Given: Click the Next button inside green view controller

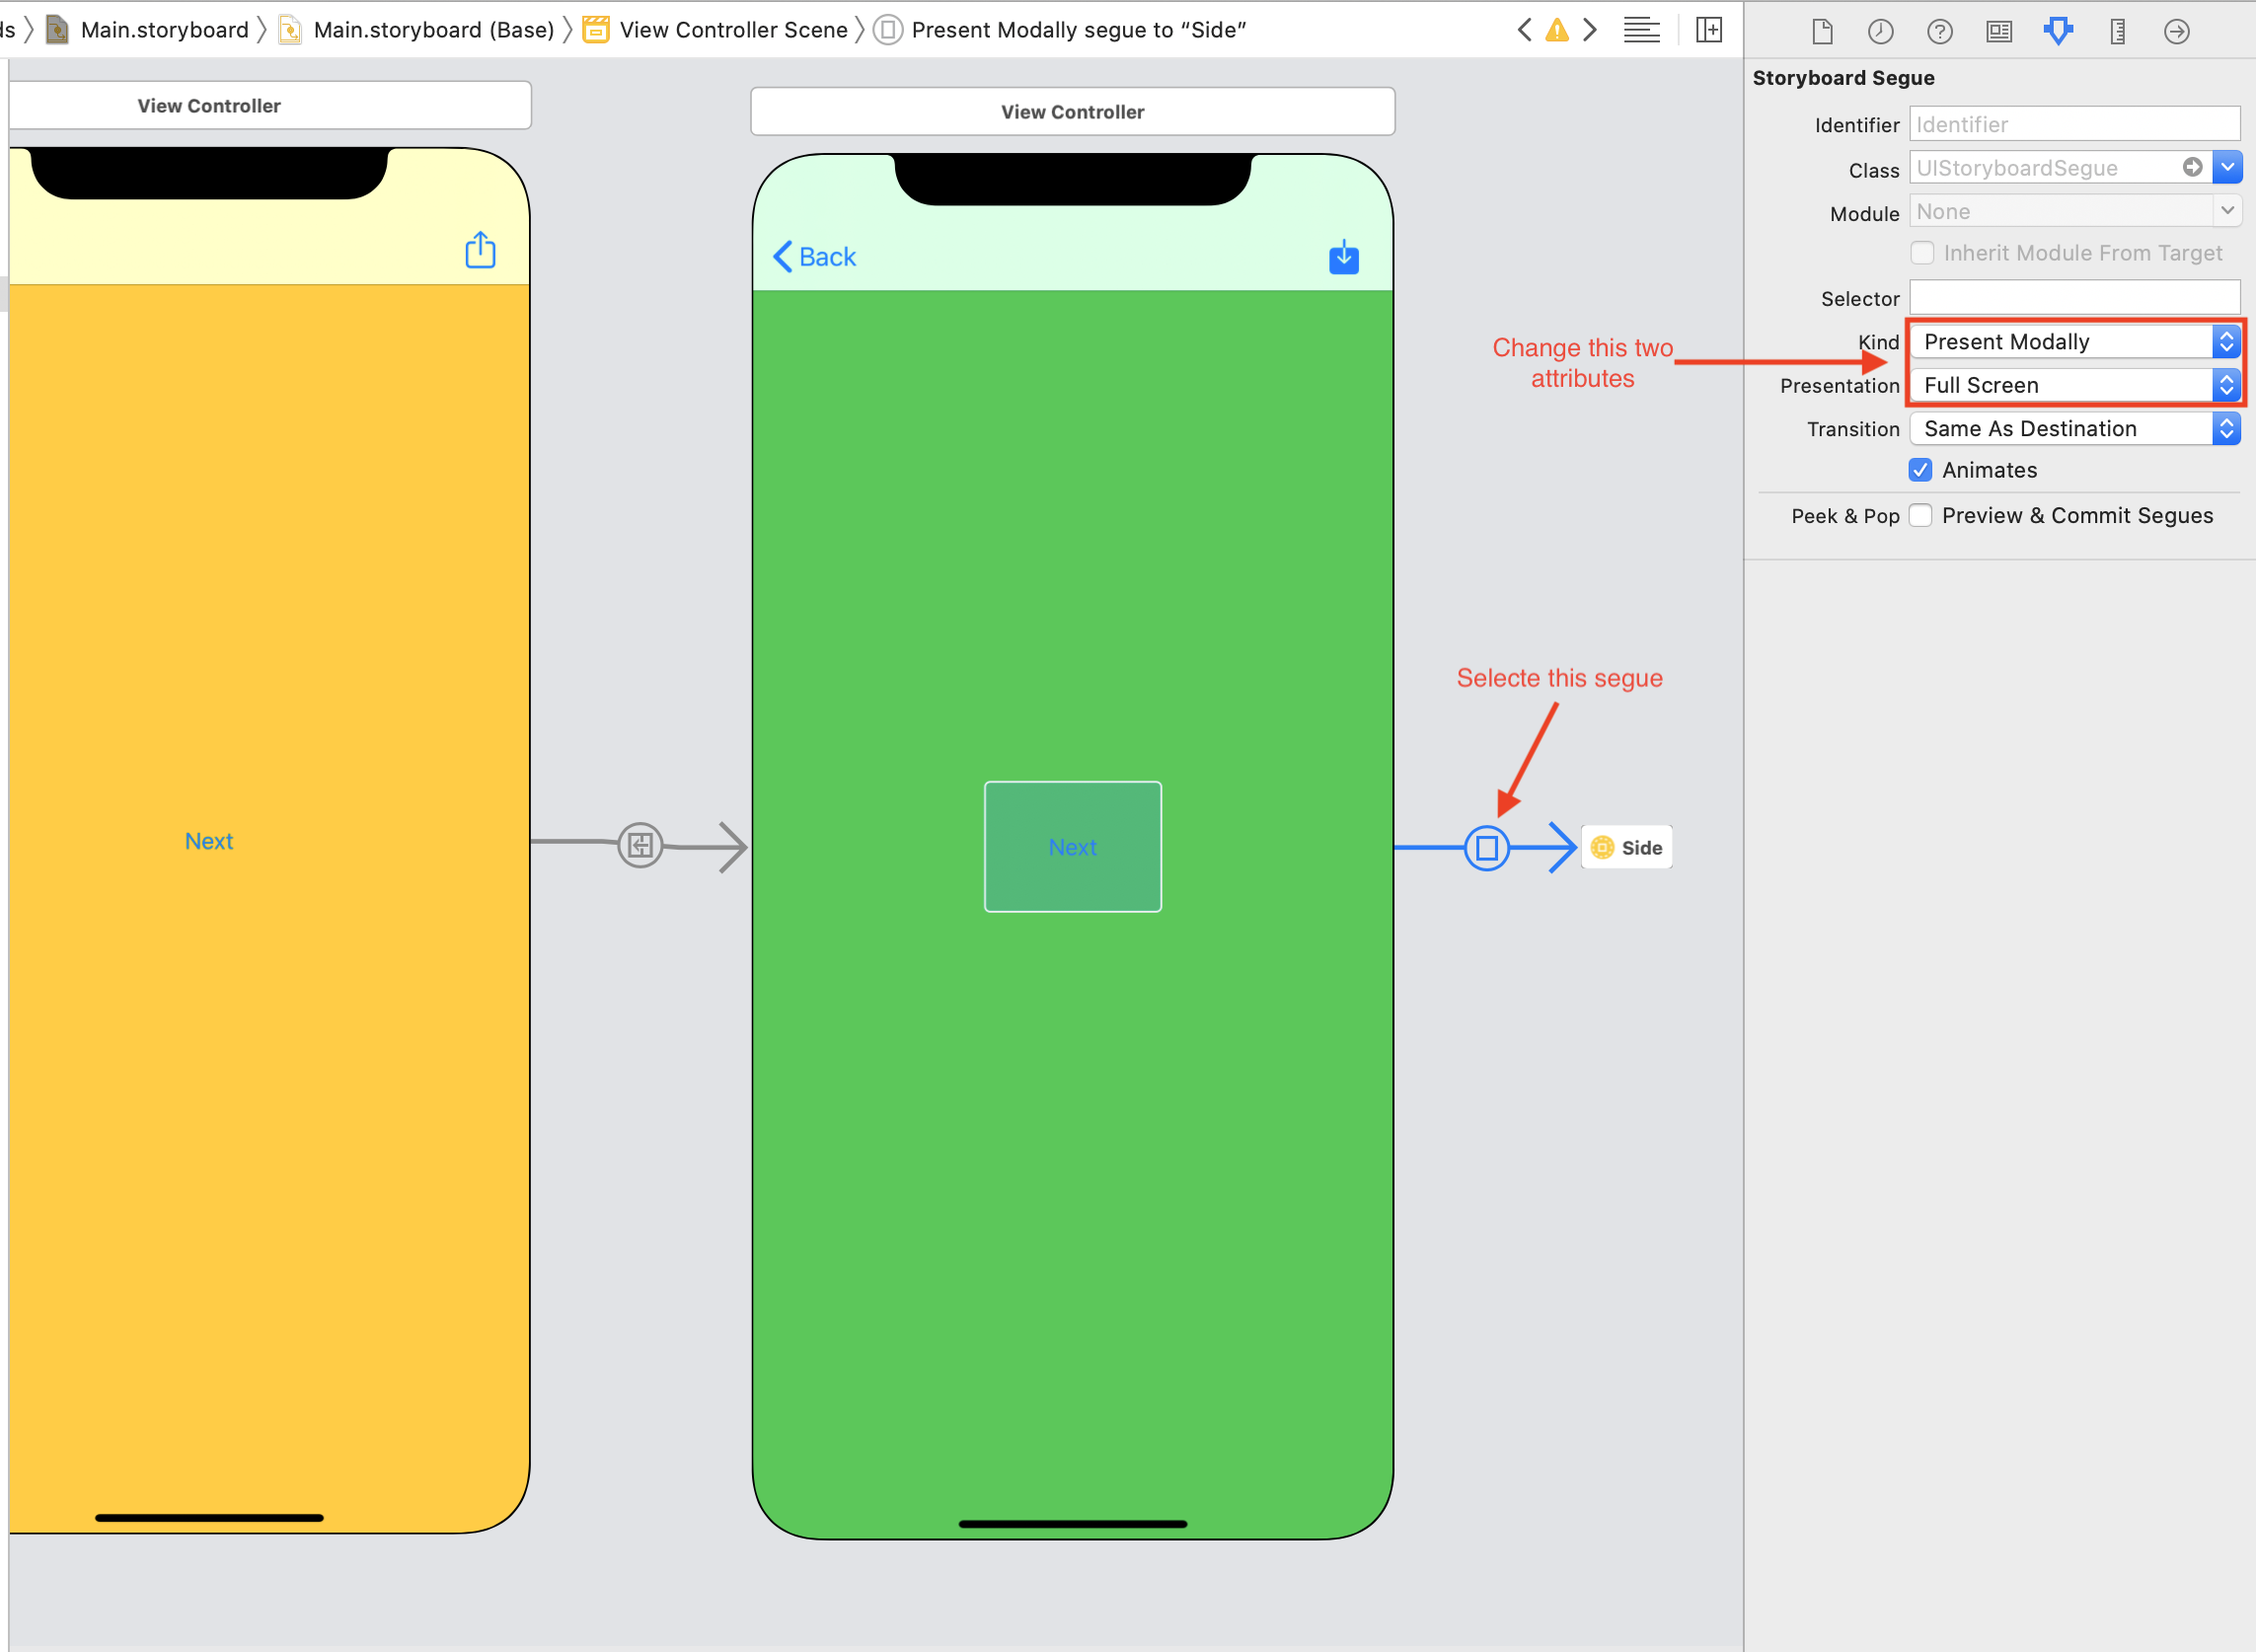Looking at the screenshot, I should [x=1072, y=846].
